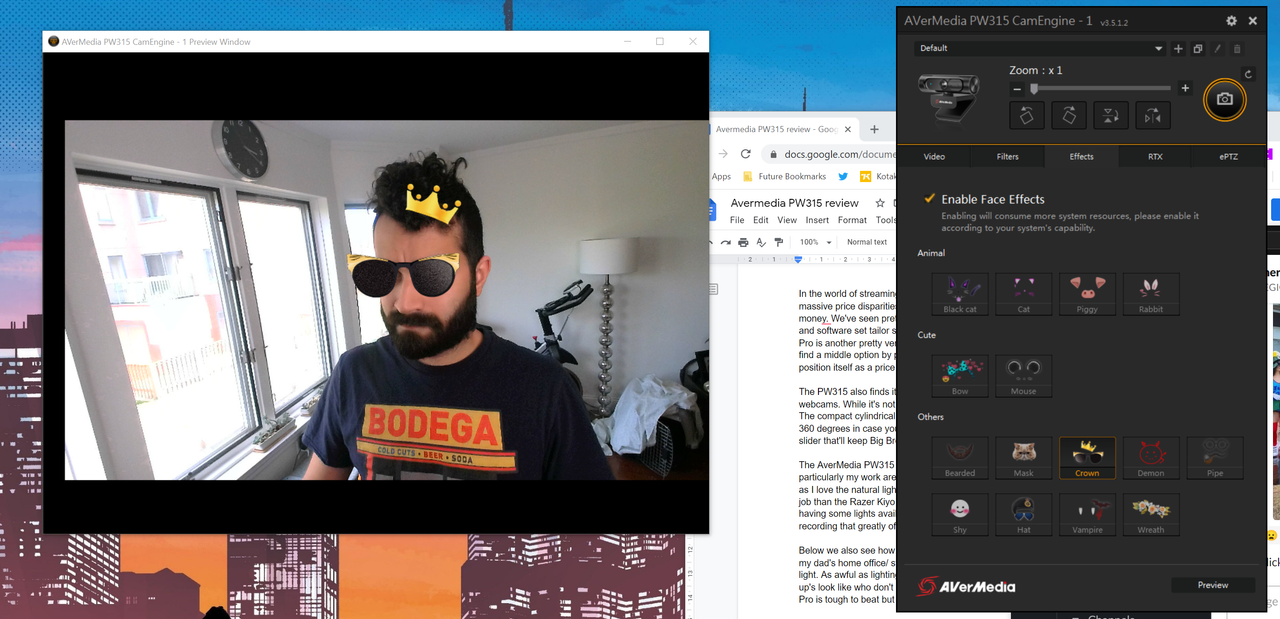
Task: Add a new profile with plus icon
Action: [1178, 48]
